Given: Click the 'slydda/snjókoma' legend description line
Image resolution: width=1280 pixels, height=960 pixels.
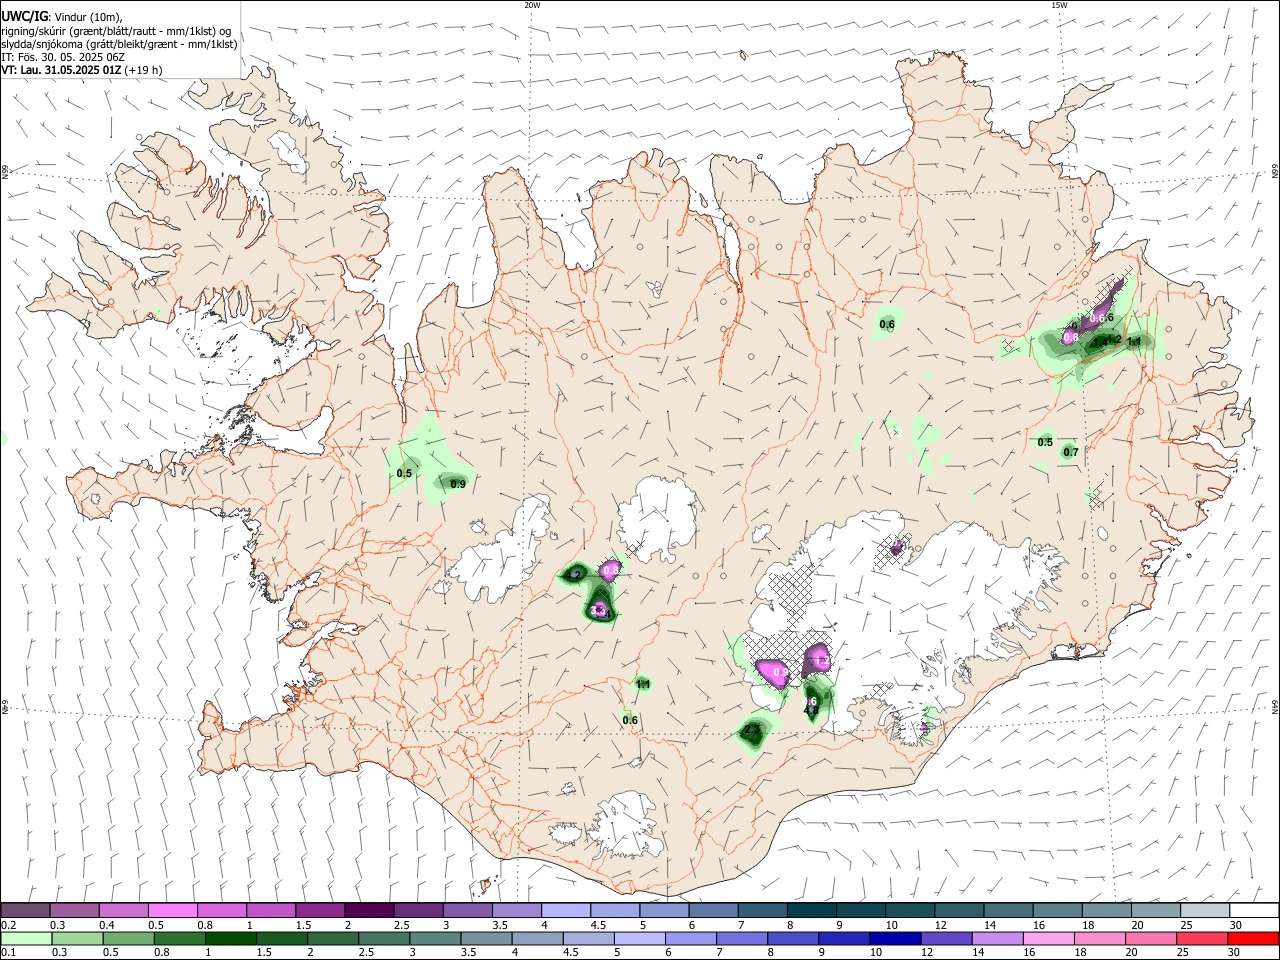Looking at the screenshot, I should coord(119,44).
